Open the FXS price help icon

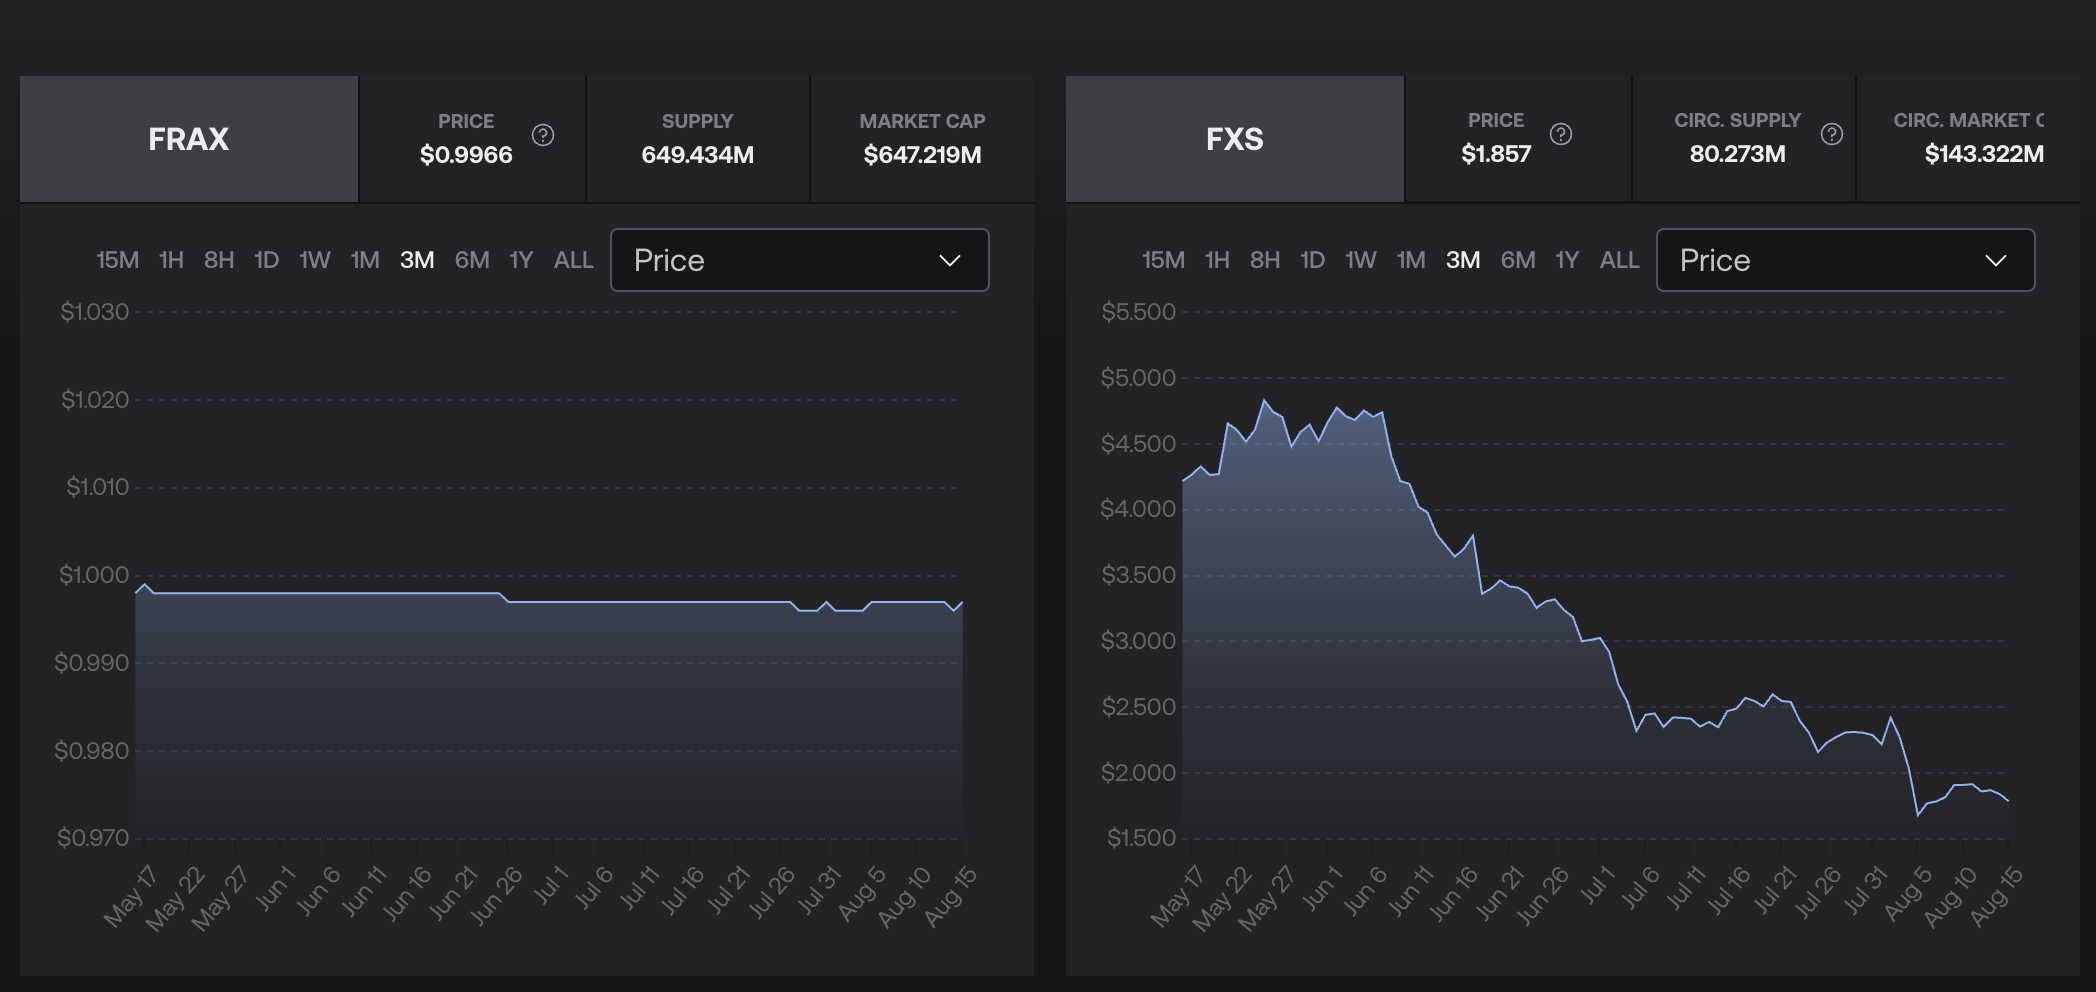click(x=1561, y=134)
